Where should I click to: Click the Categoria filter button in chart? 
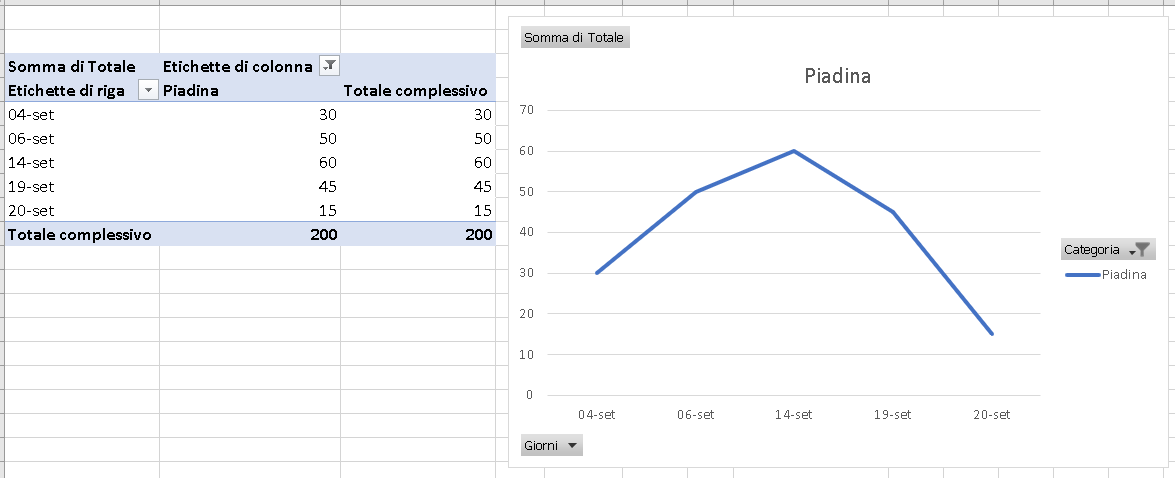[1108, 249]
